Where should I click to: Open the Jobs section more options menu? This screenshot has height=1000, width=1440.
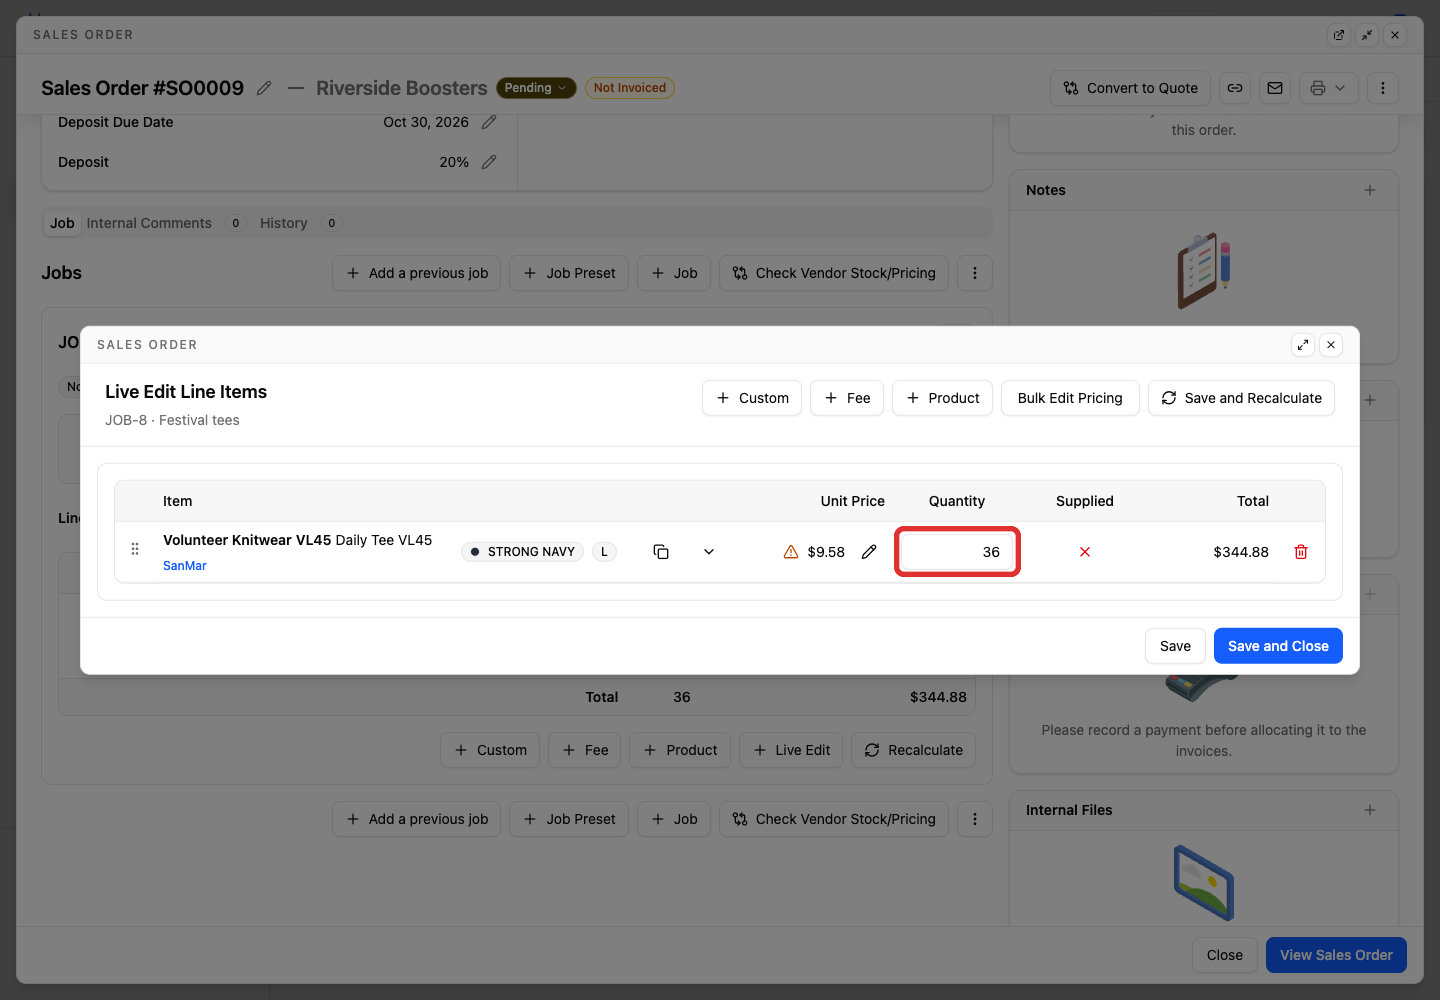pyautogui.click(x=975, y=273)
